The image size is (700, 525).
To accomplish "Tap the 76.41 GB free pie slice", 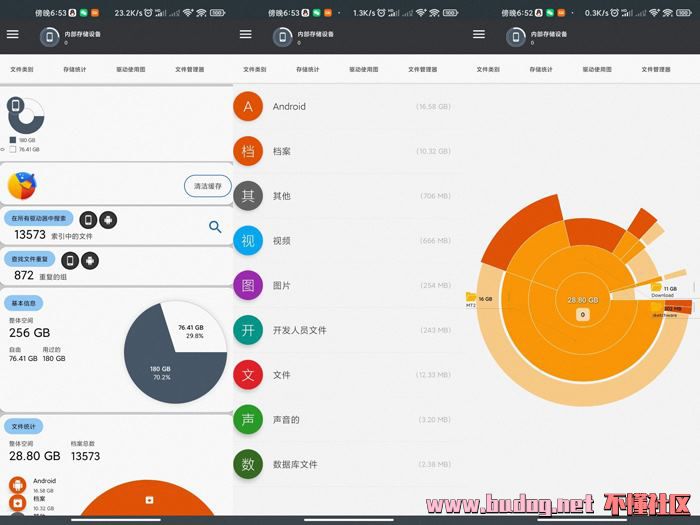I will (194, 331).
